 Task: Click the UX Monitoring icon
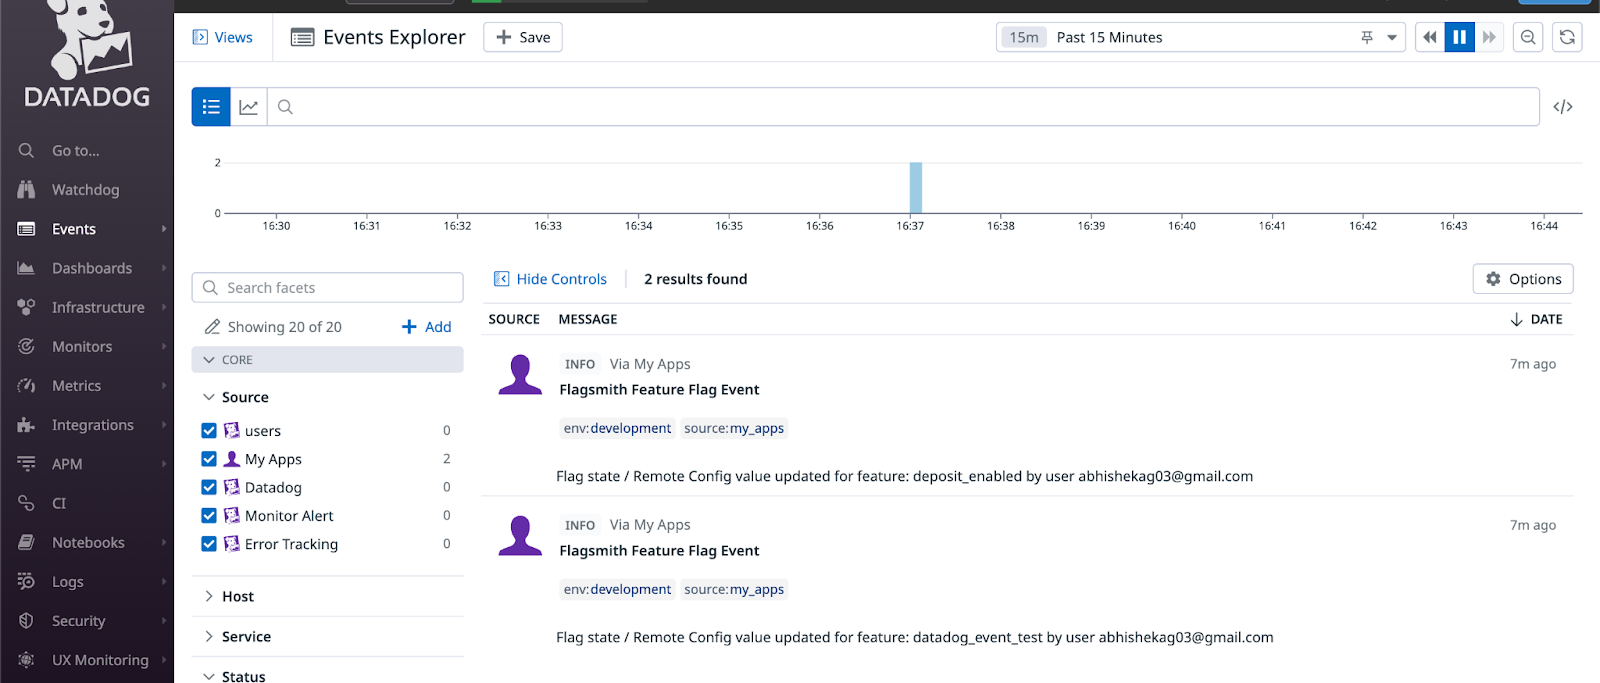(x=26, y=660)
